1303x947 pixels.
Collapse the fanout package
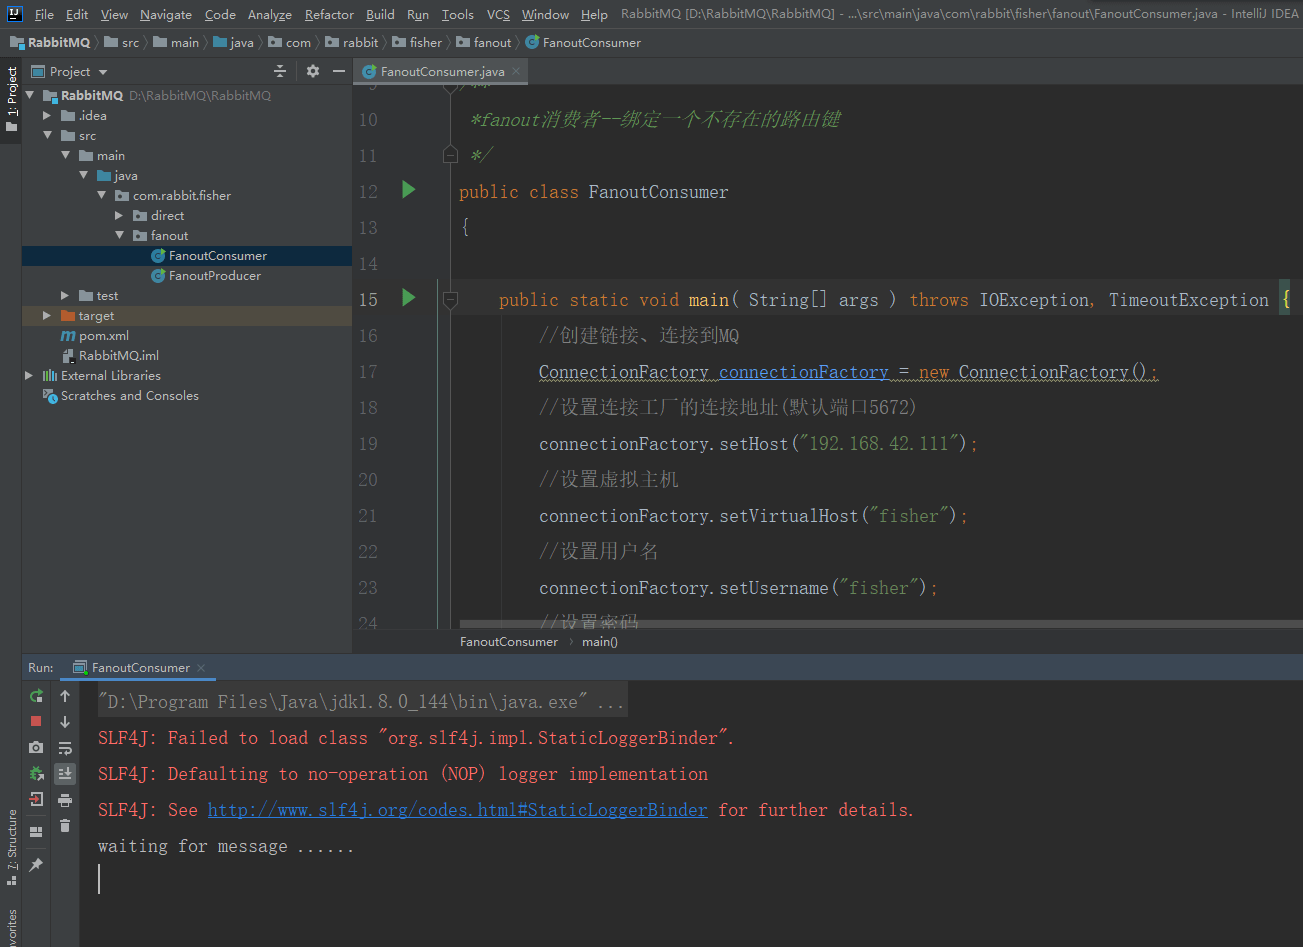[x=119, y=236]
